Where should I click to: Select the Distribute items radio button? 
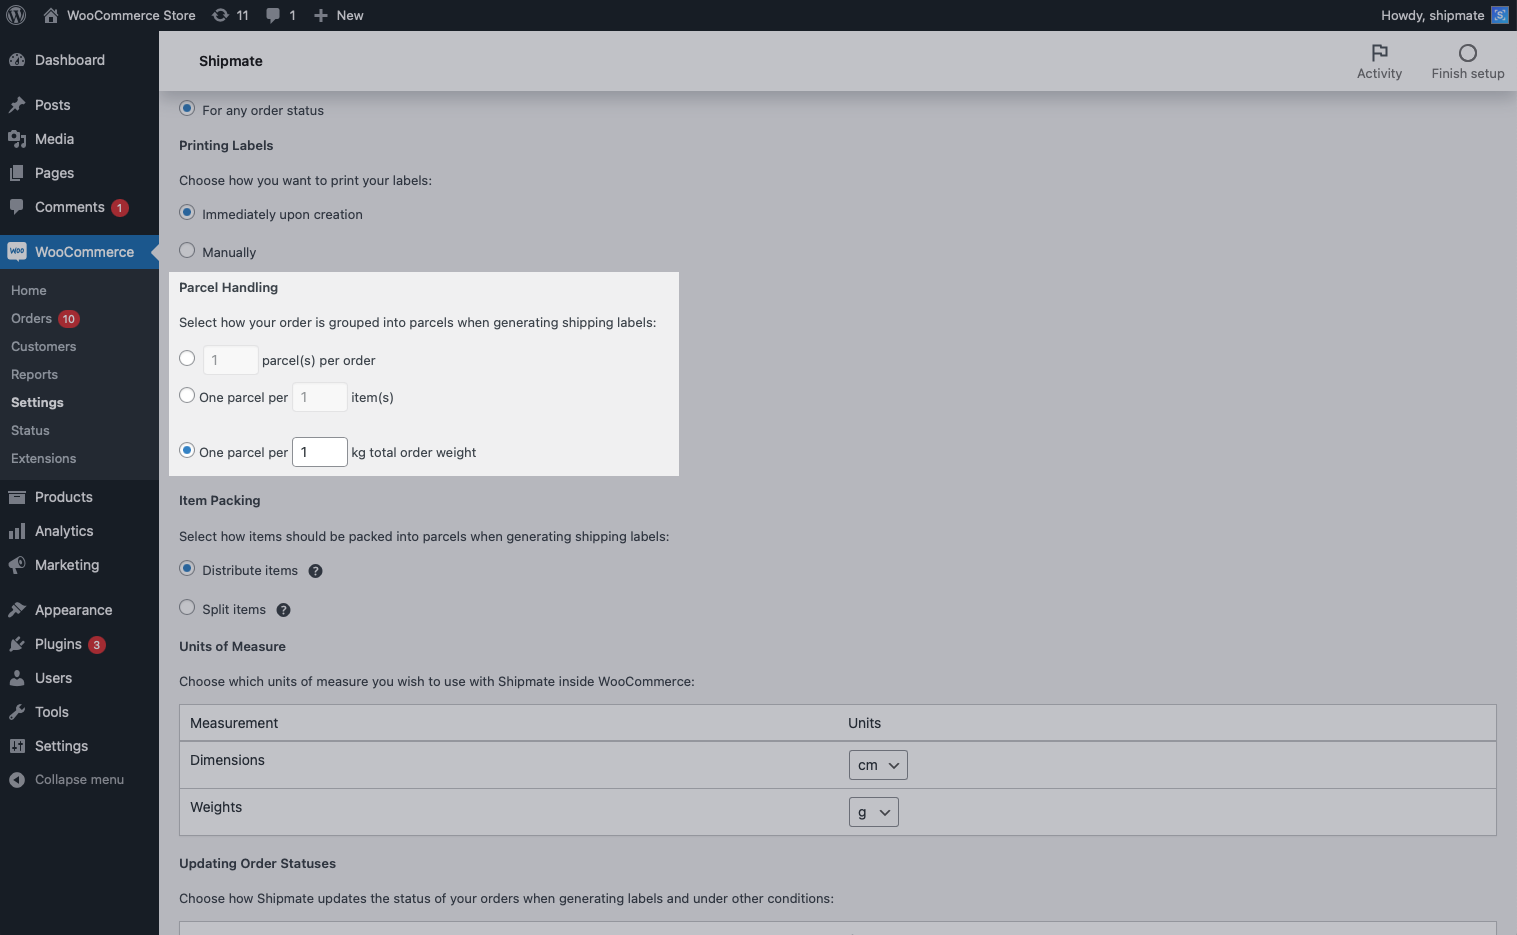click(x=187, y=568)
